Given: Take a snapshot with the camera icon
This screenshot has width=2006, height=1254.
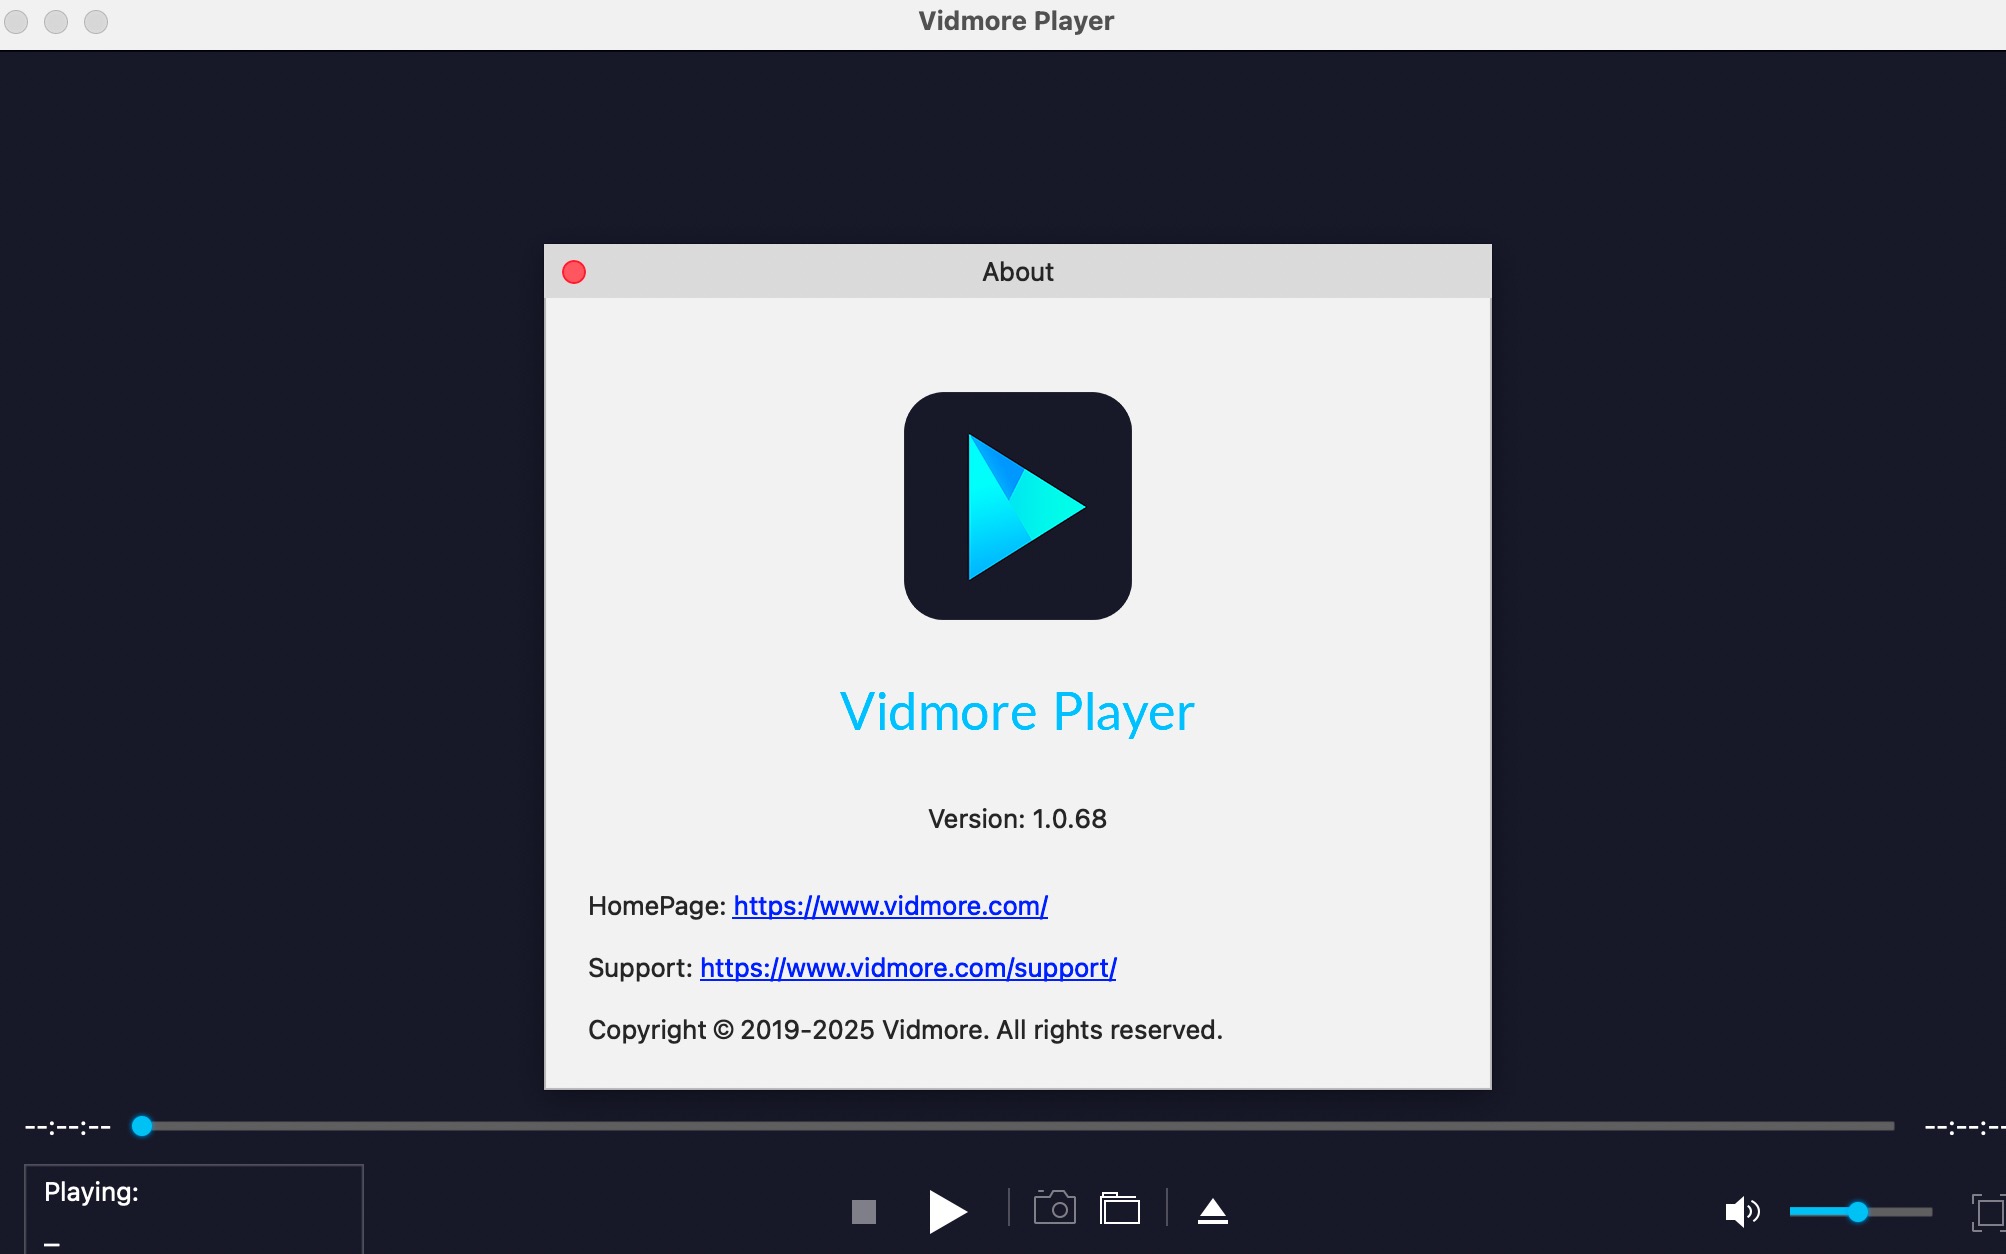Looking at the screenshot, I should 1054,1209.
